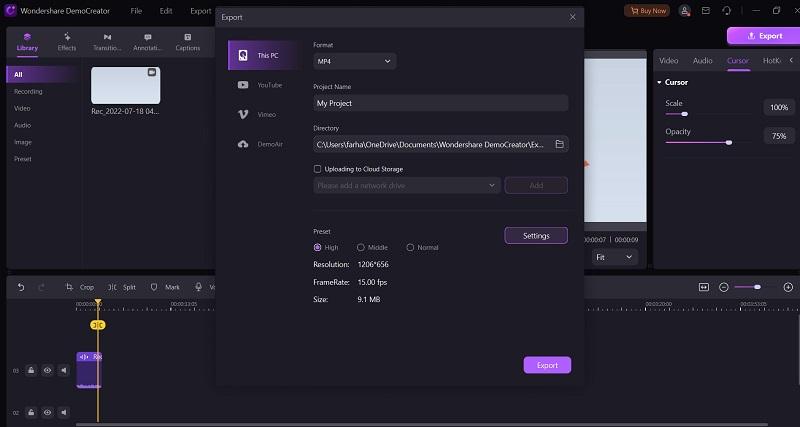Mute track 03 audio
The image size is (800, 427).
click(63, 370)
